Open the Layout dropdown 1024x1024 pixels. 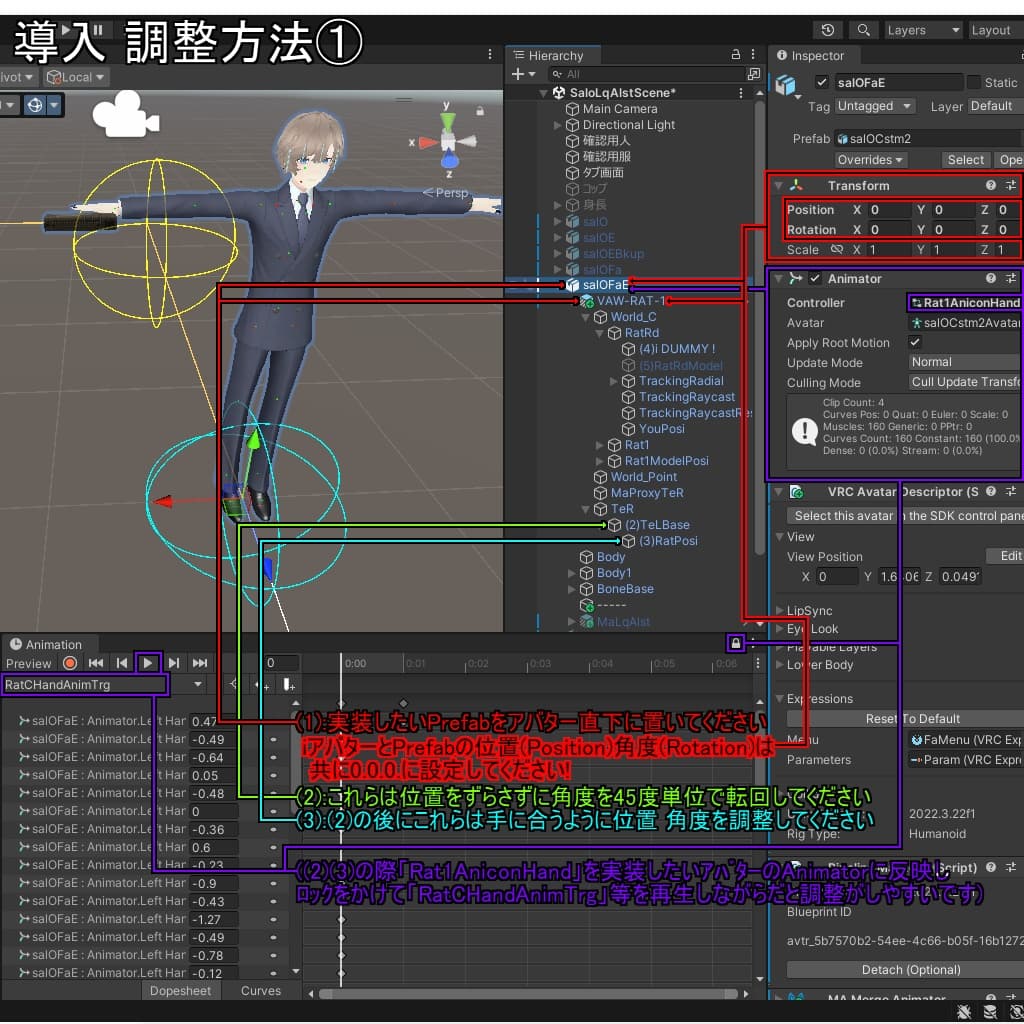coord(995,30)
